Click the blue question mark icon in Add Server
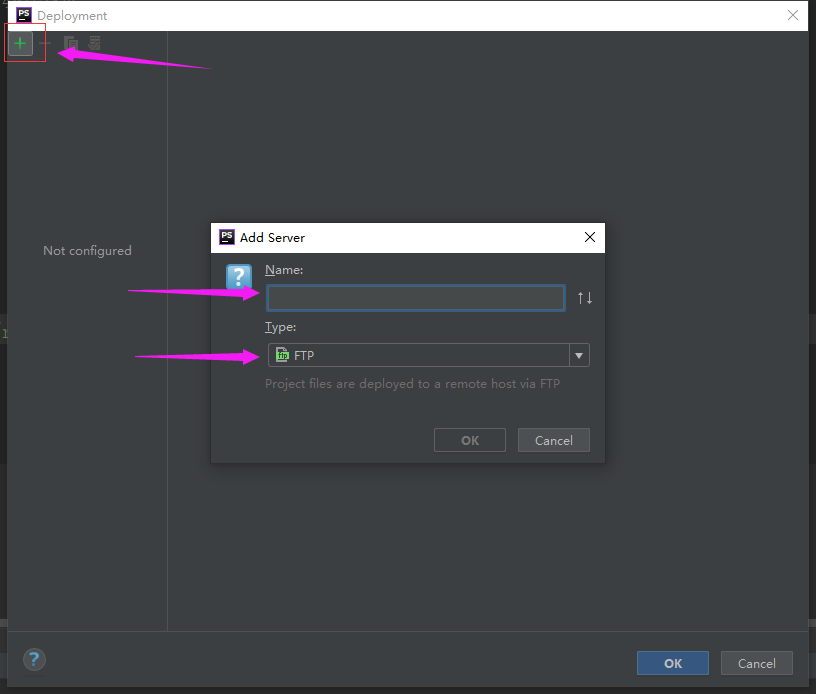 (239, 277)
